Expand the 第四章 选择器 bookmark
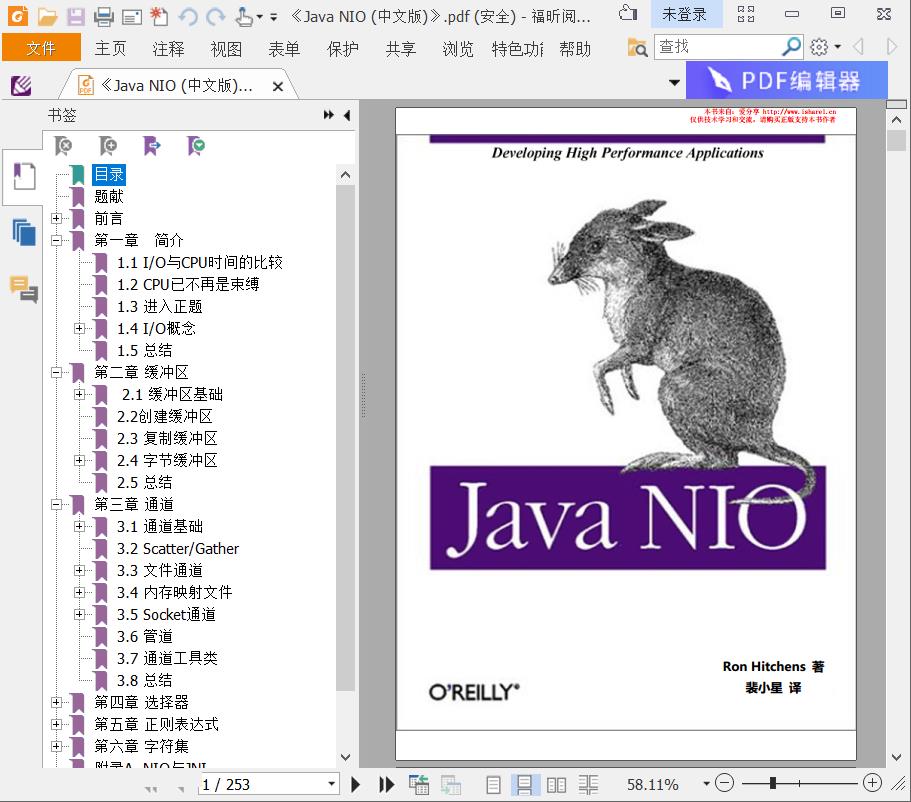 click(56, 703)
